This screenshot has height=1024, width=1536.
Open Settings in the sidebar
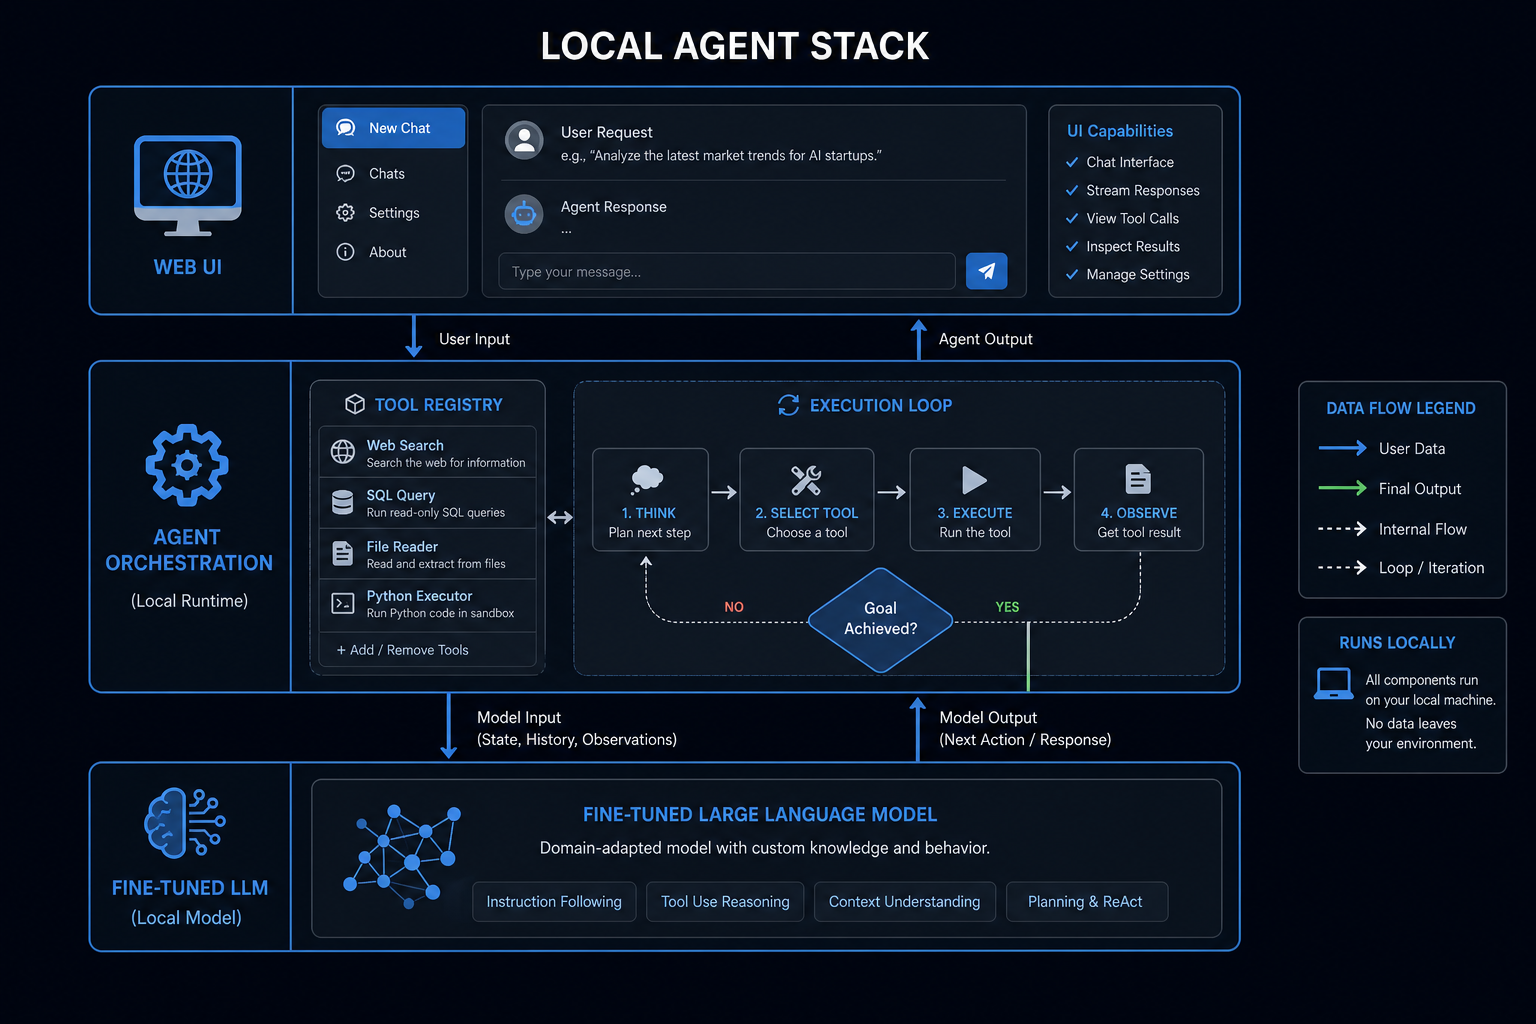[393, 213]
